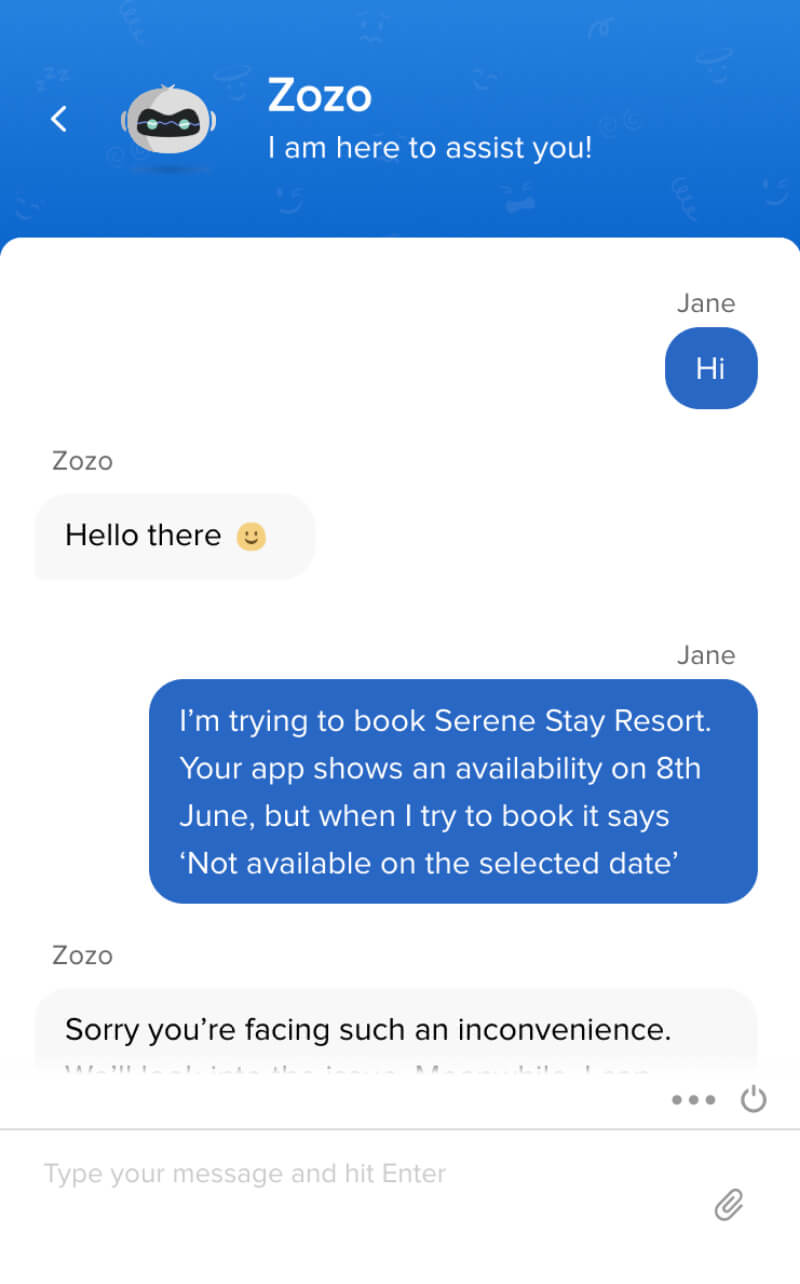Click the 'I am here to assist you!' subtitle
Viewport: 800px width, 1284px height.
(430, 148)
